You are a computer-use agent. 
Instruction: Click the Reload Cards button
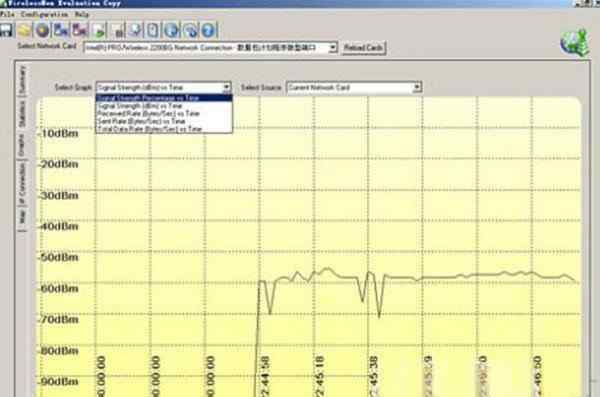[363, 48]
